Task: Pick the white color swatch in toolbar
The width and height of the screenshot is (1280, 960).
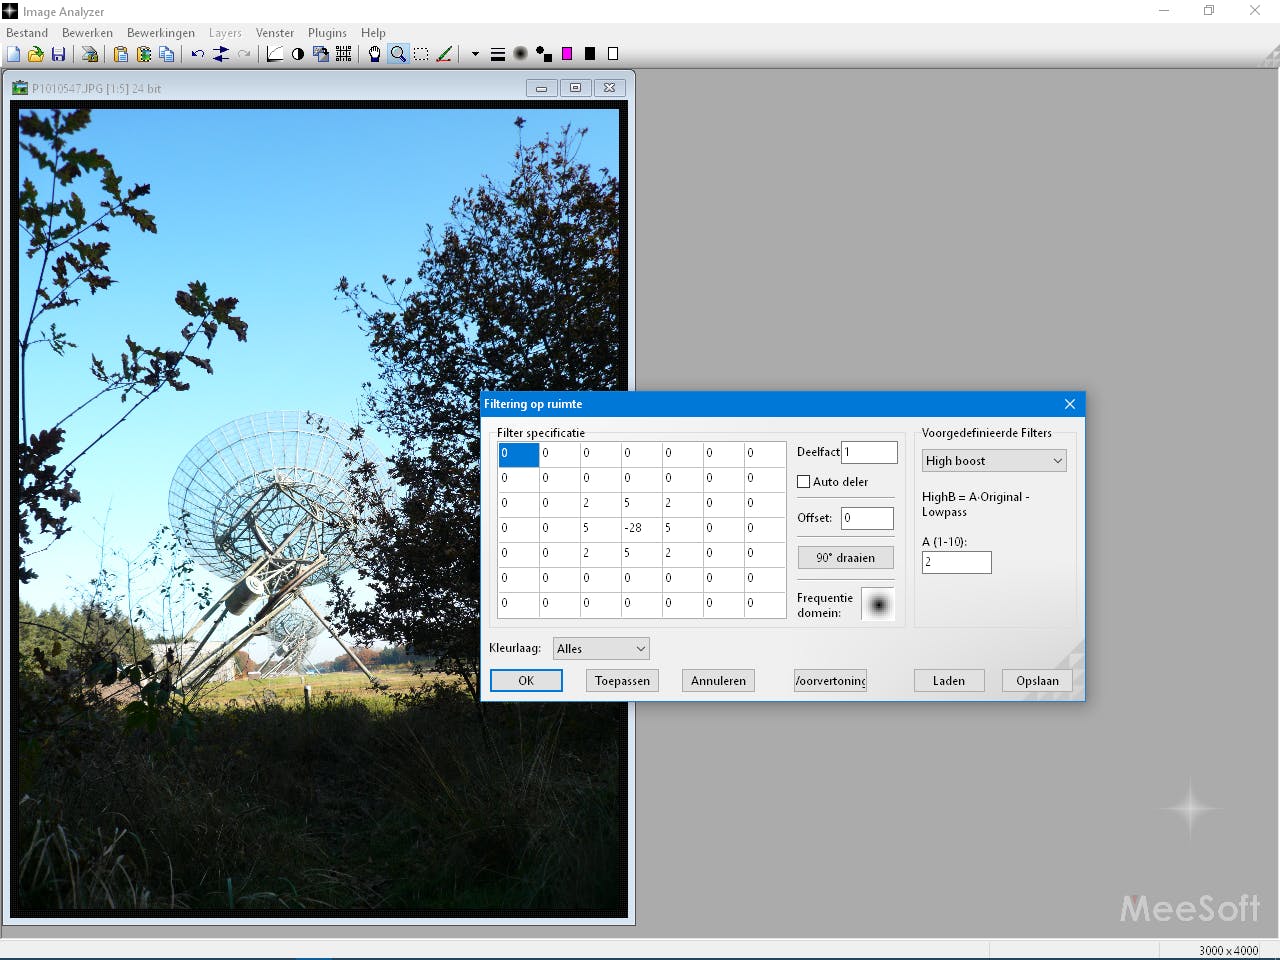Action: tap(613, 54)
